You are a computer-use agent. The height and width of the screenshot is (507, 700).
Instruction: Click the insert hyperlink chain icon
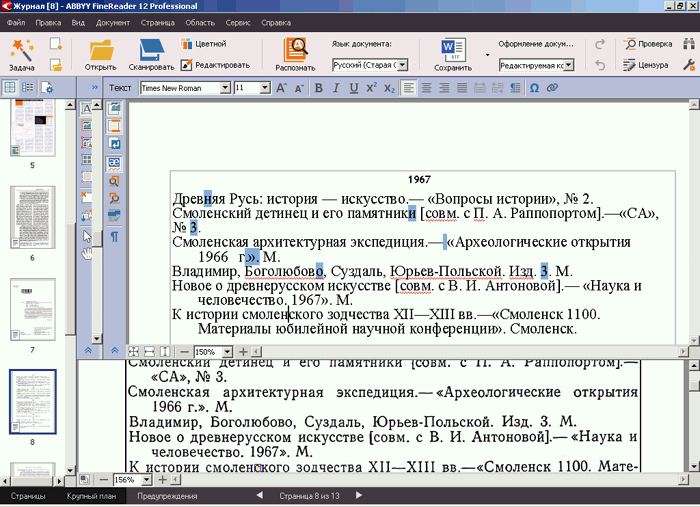[552, 88]
